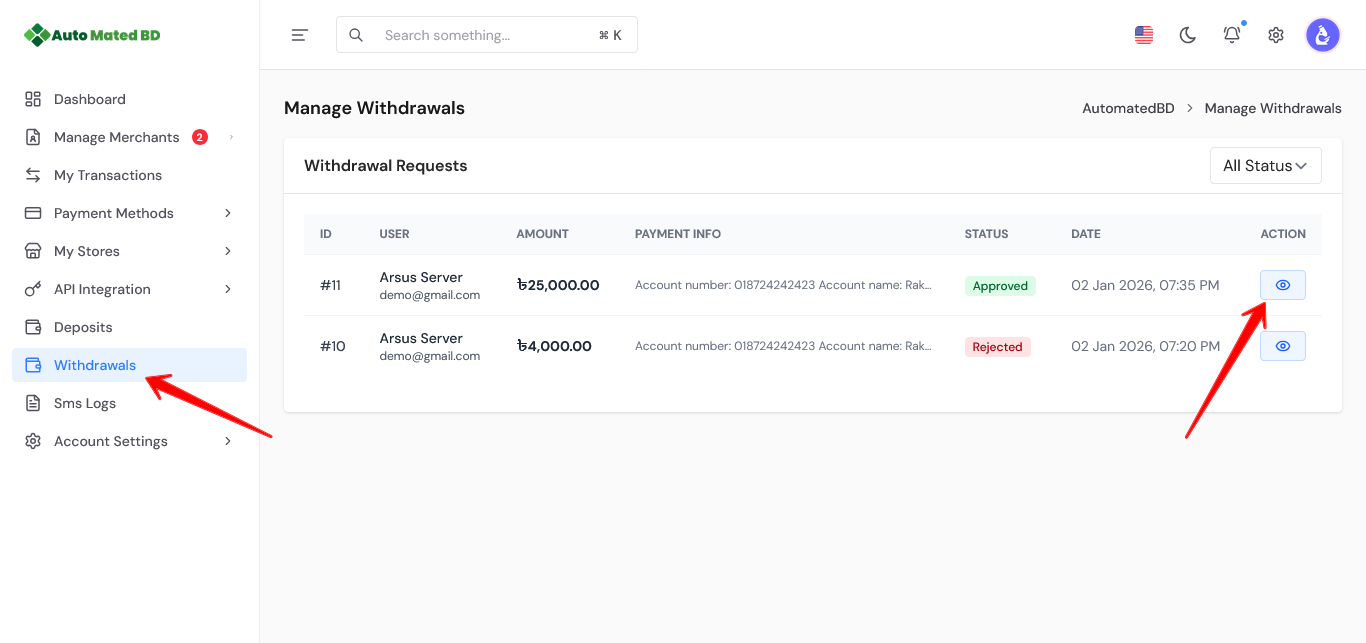Expand the Payment Methods submenu
Image resolution: width=1366 pixels, height=643 pixels.
click(129, 213)
